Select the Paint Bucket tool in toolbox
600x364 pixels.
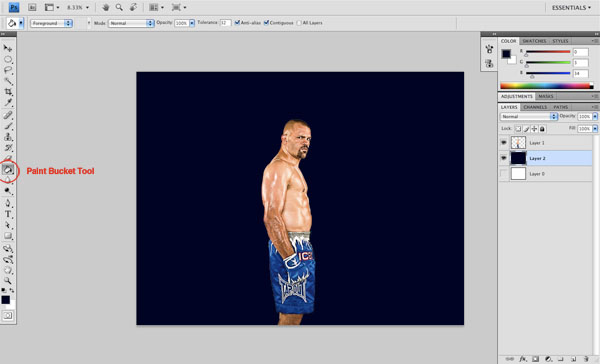click(x=8, y=169)
